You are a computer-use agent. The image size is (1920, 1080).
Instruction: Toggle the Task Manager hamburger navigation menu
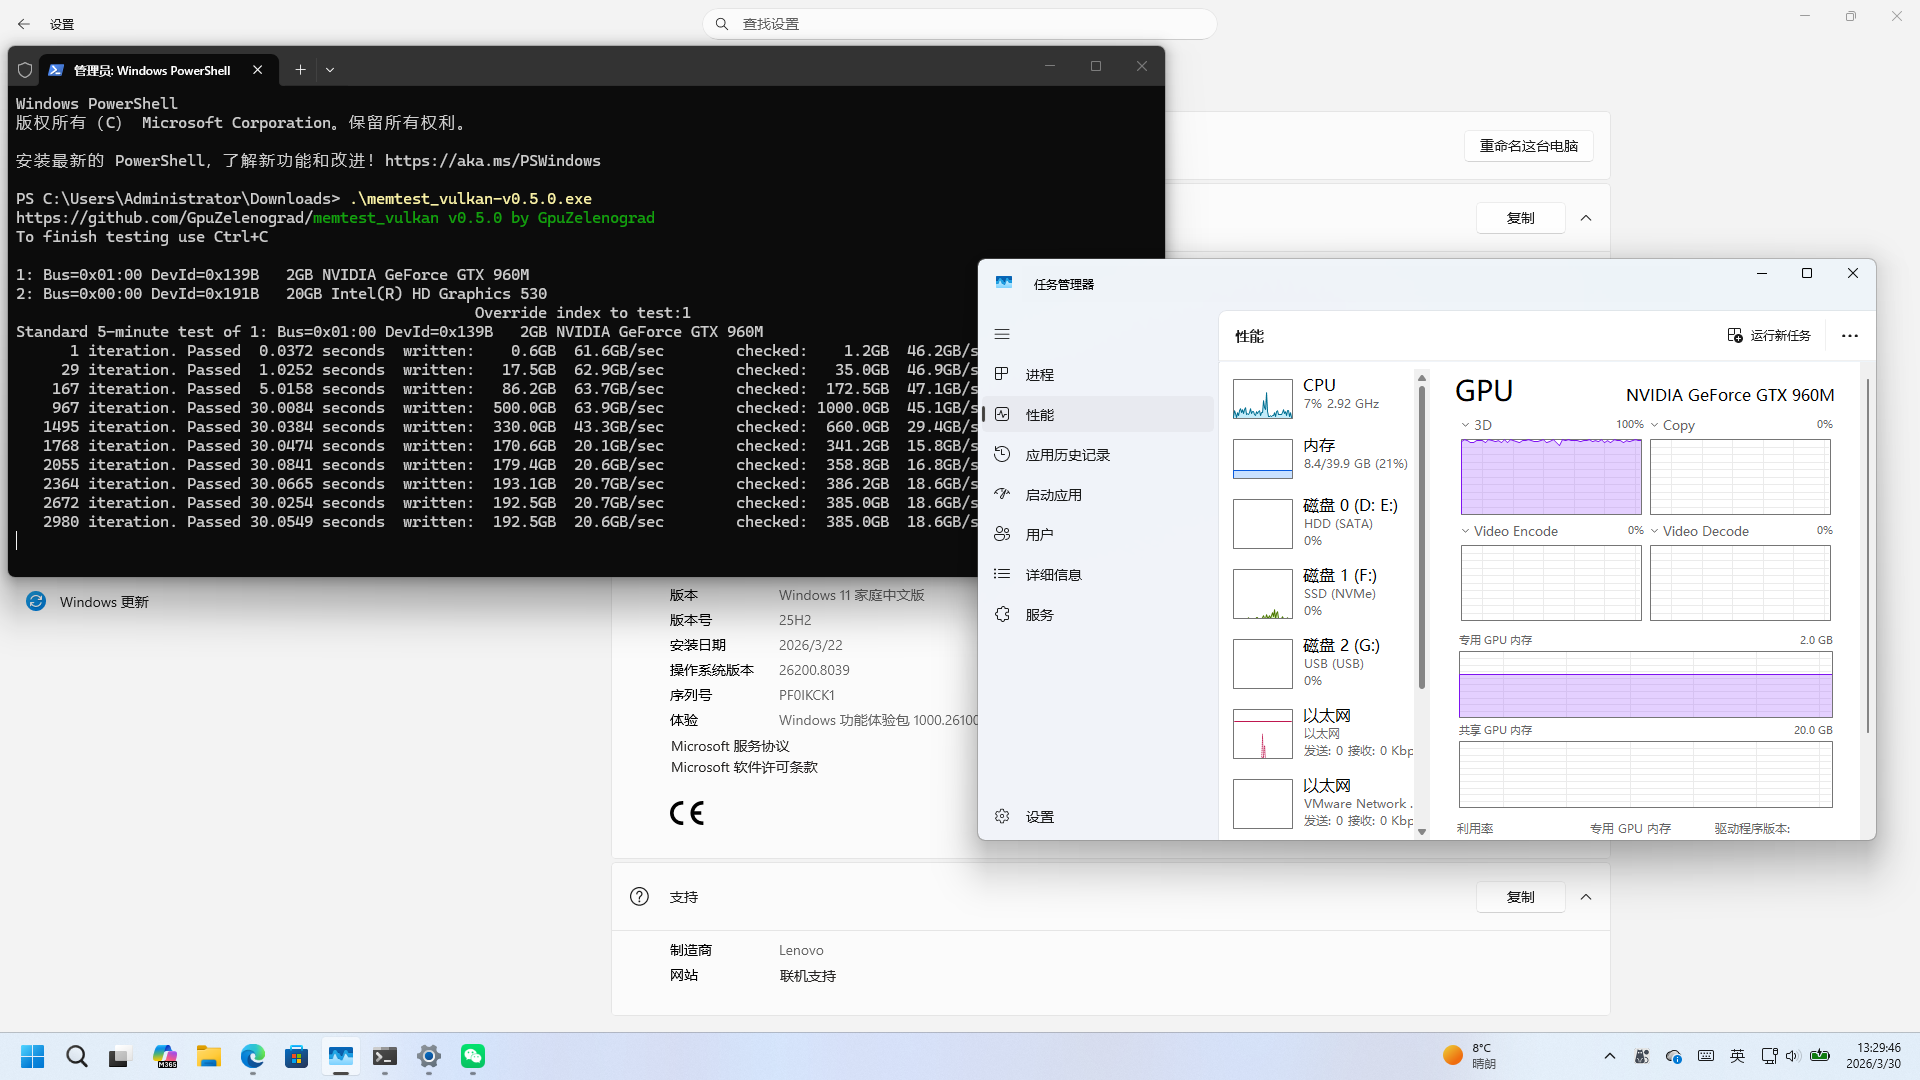click(1002, 334)
